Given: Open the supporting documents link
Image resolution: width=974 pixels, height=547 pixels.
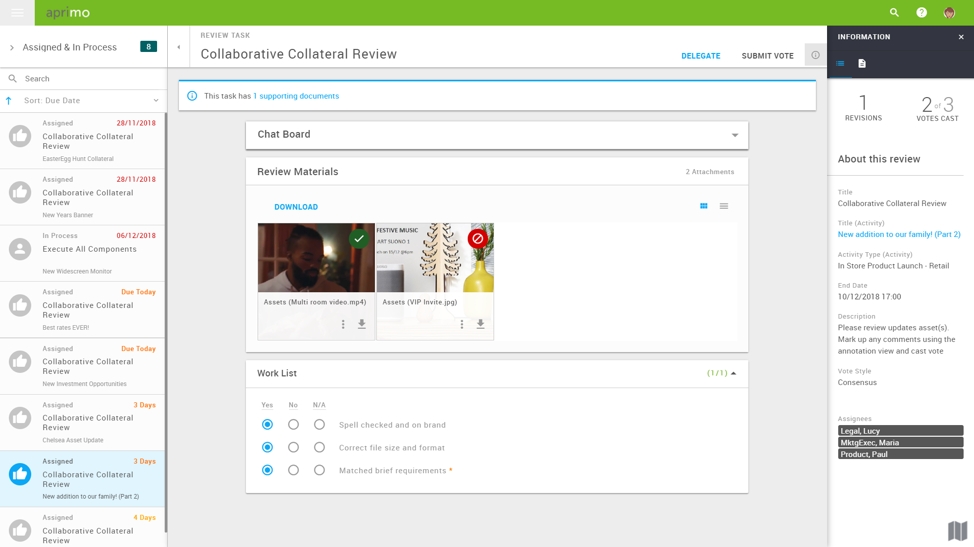Looking at the screenshot, I should tap(298, 96).
